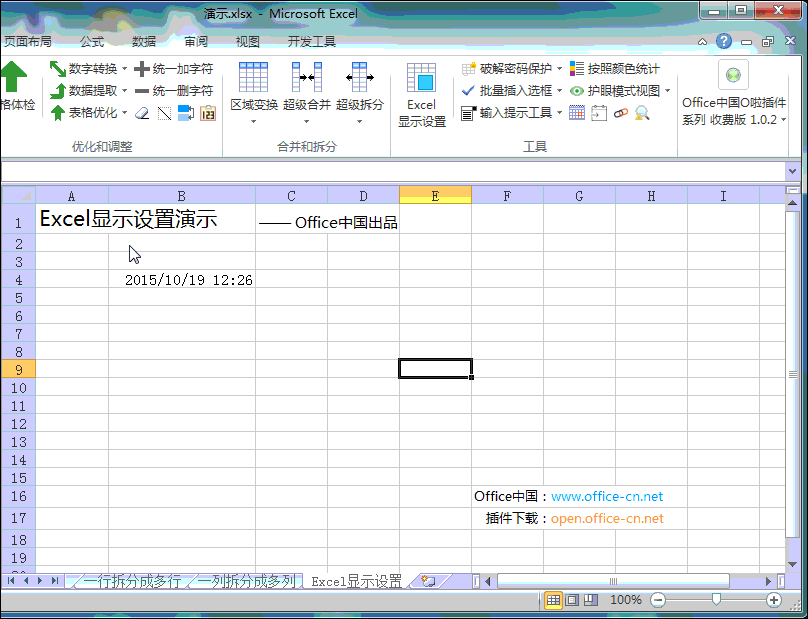Click the blue rows swap icon
Viewport: 808px width, 619px height.
click(x=186, y=113)
